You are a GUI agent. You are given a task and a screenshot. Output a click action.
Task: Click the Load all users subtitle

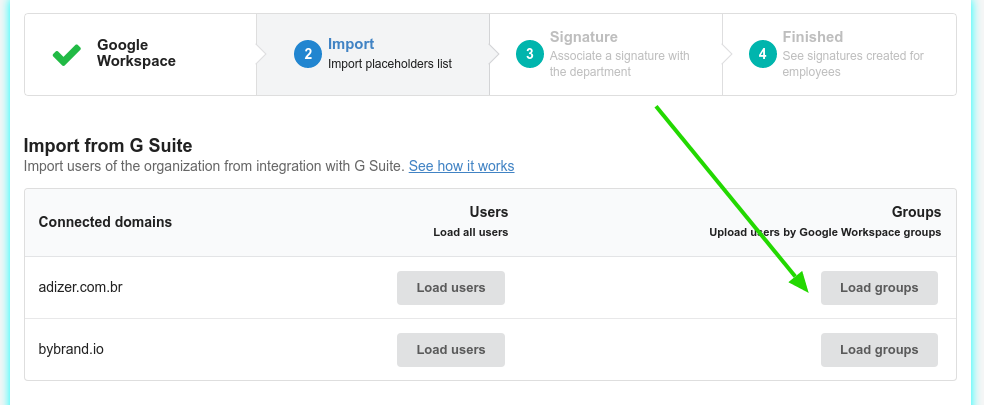(471, 232)
